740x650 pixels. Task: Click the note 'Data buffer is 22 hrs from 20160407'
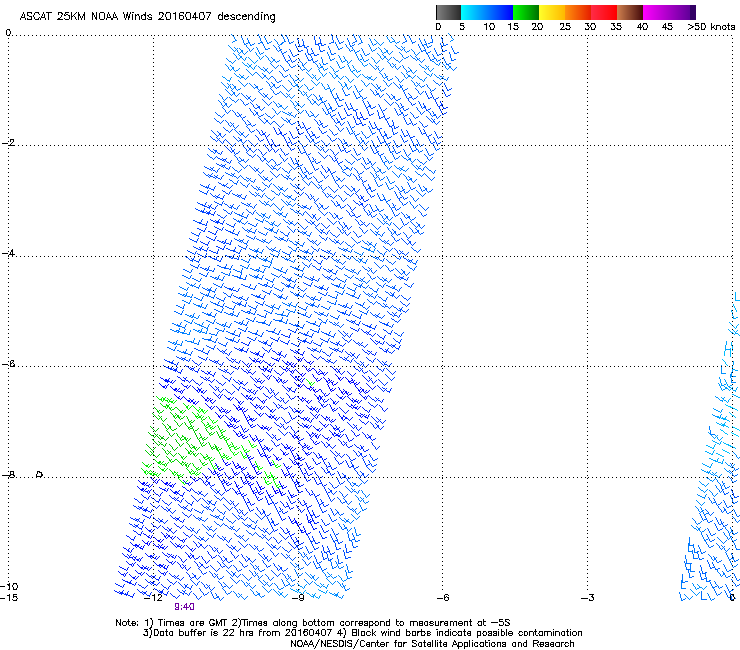point(243,633)
